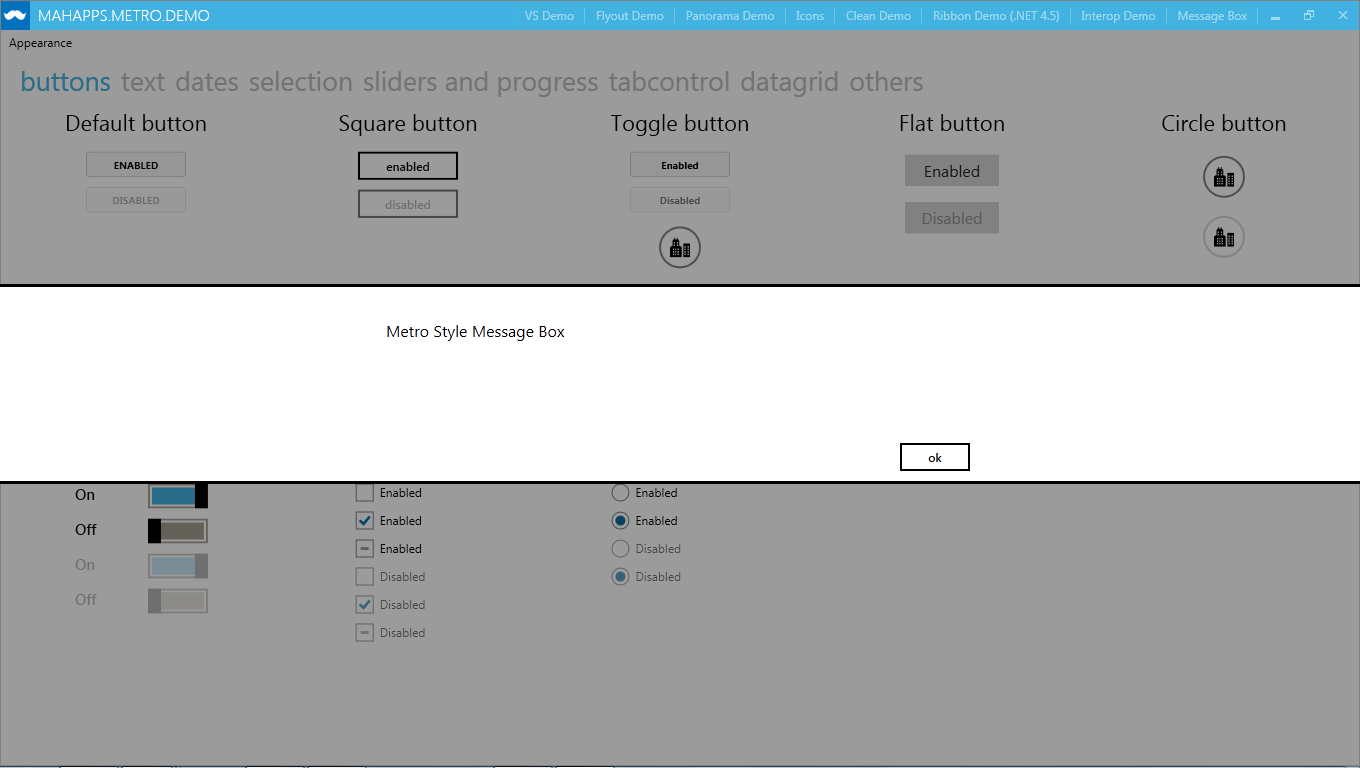This screenshot has height=768, width=1360.
Task: Switch to the dates tab
Action: (207, 82)
